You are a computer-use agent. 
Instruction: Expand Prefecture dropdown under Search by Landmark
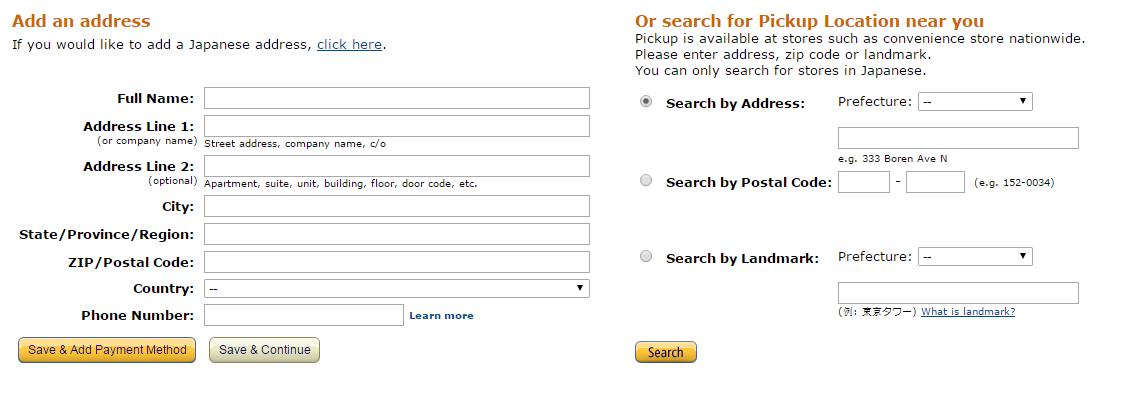tap(975, 256)
